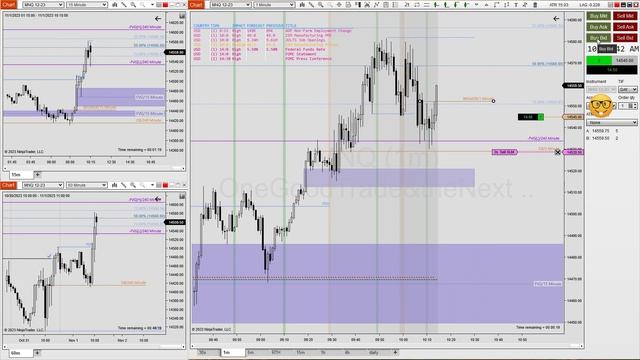
Task: Click the back arrow in bottom-left chart
Action: coord(158,199)
